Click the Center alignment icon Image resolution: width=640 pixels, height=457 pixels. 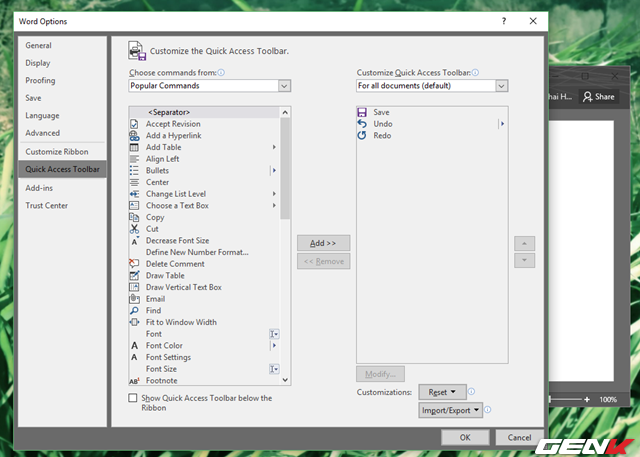[x=134, y=182]
